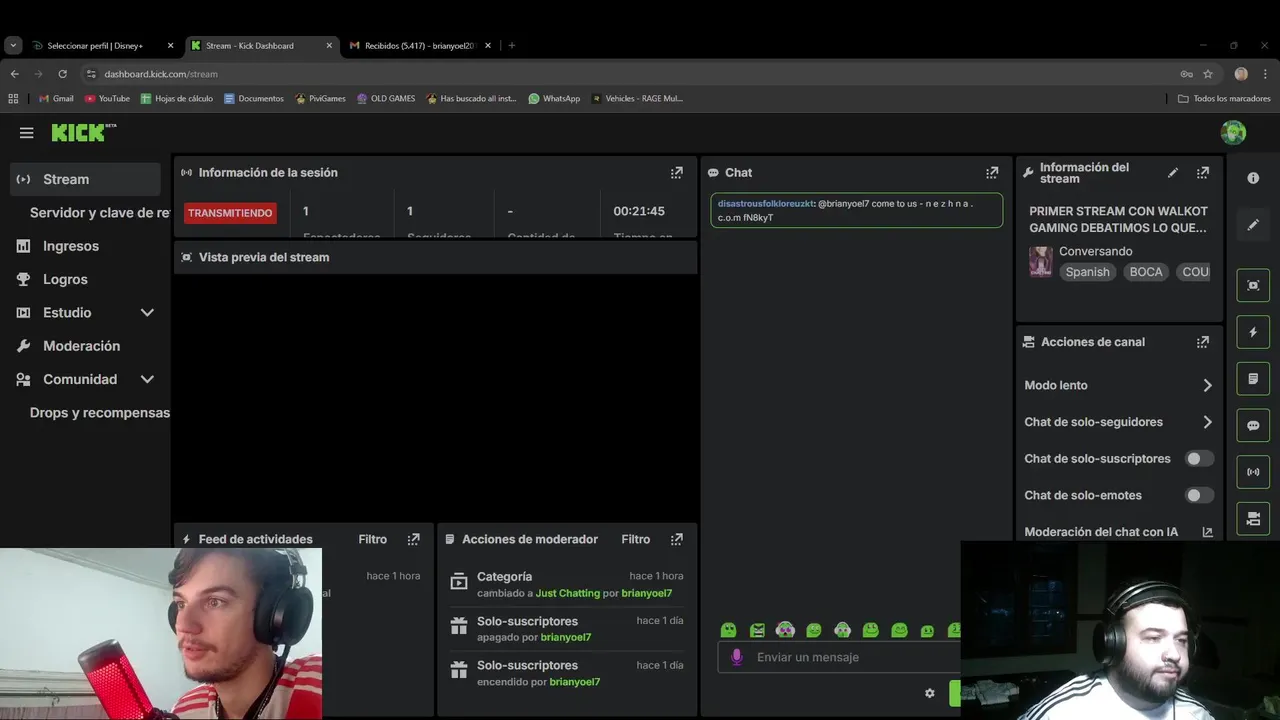Screen dimensions: 1280x720
Task: Open the hamburger menu beside the Kick logo
Action: [27, 133]
